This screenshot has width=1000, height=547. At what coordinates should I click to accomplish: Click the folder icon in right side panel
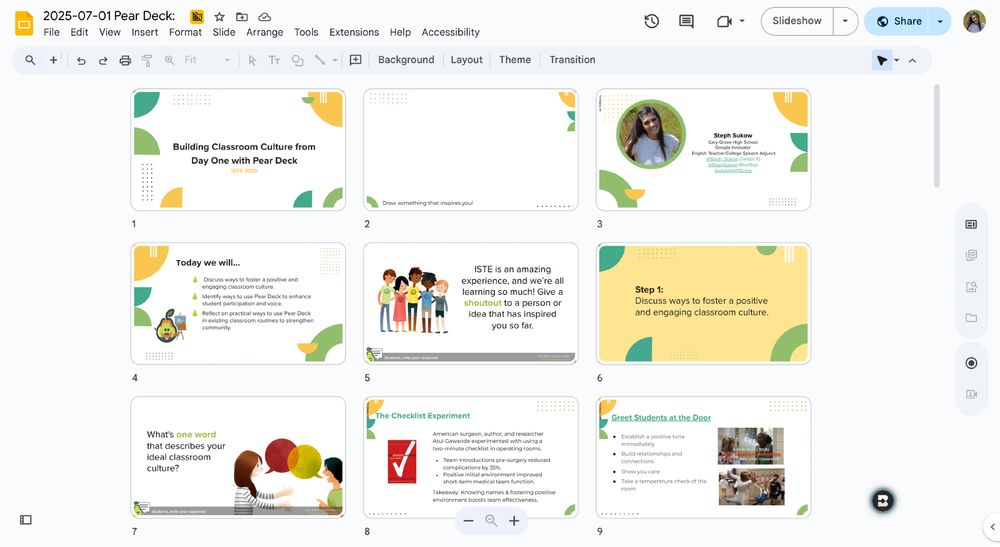(x=971, y=317)
